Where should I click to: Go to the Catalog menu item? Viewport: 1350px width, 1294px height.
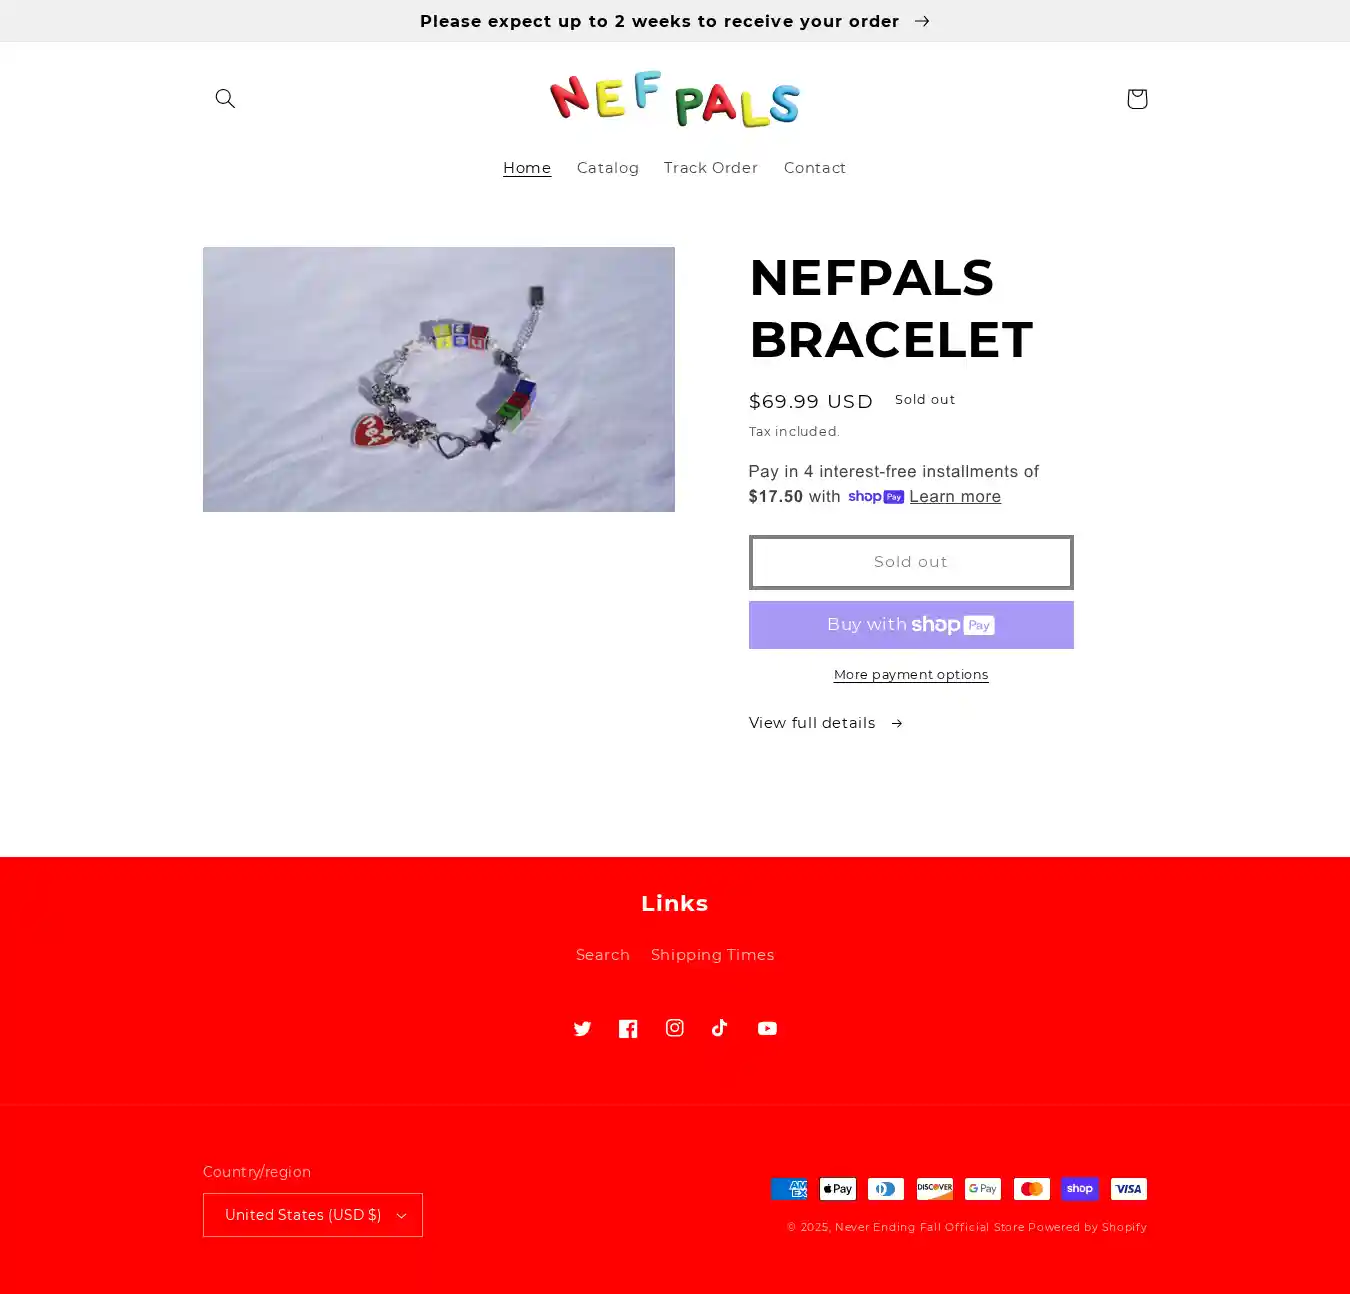pos(607,168)
